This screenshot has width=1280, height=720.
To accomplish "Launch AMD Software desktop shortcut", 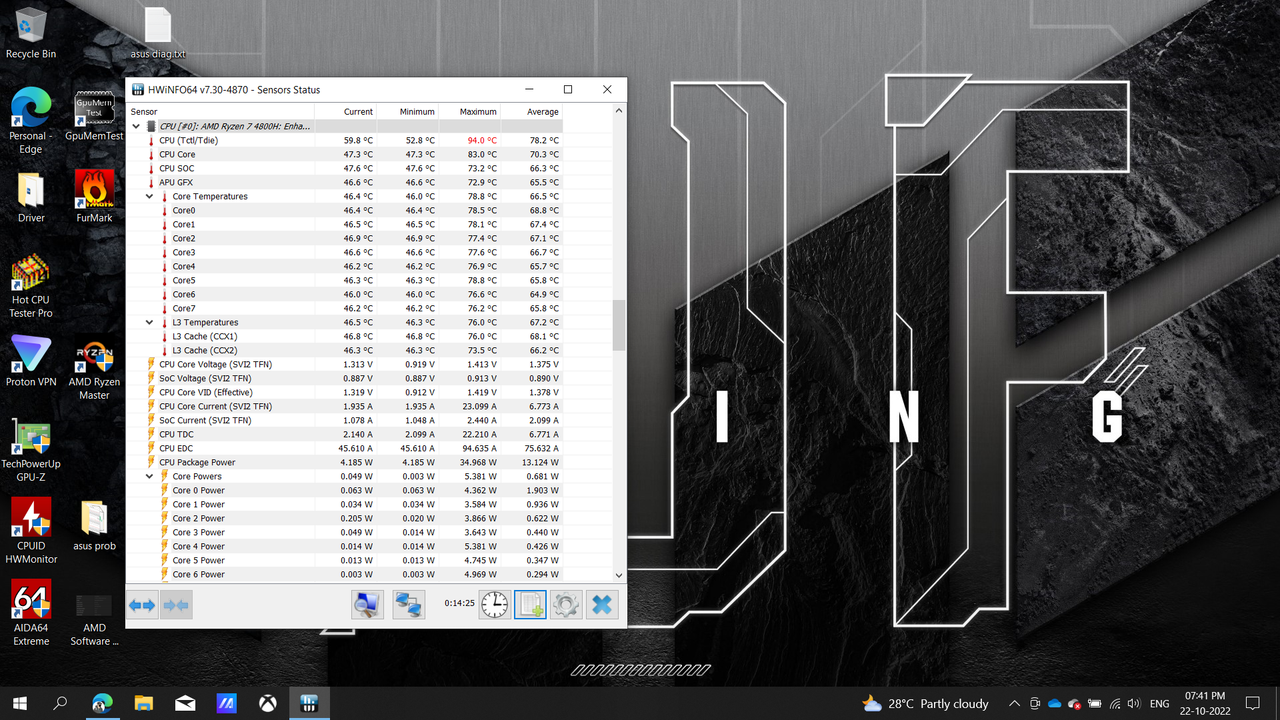I will click(x=94, y=620).
